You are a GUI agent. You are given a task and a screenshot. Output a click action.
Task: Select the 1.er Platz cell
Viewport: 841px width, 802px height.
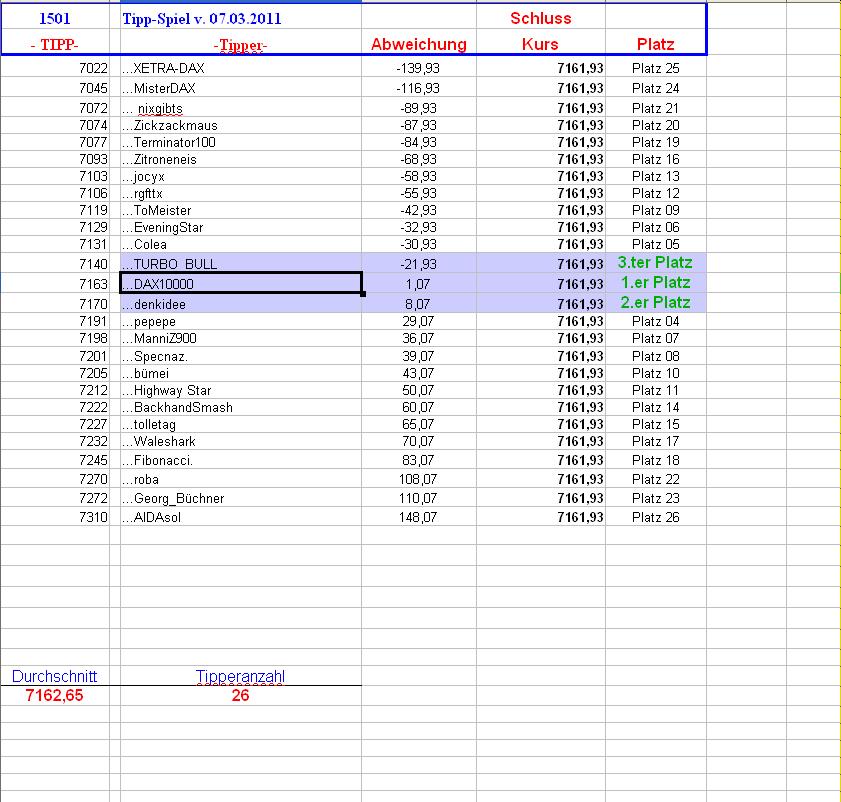(x=656, y=283)
